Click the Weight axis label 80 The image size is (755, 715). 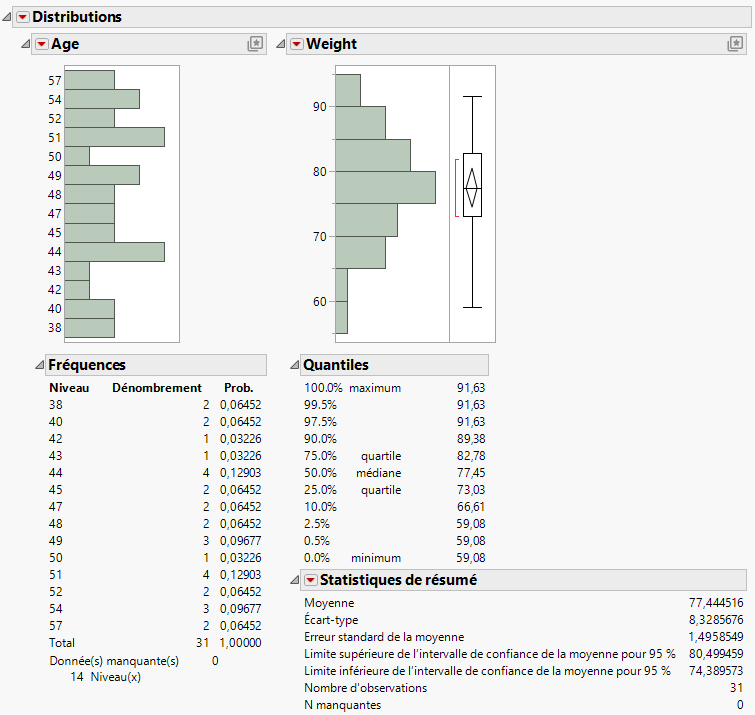(320, 172)
